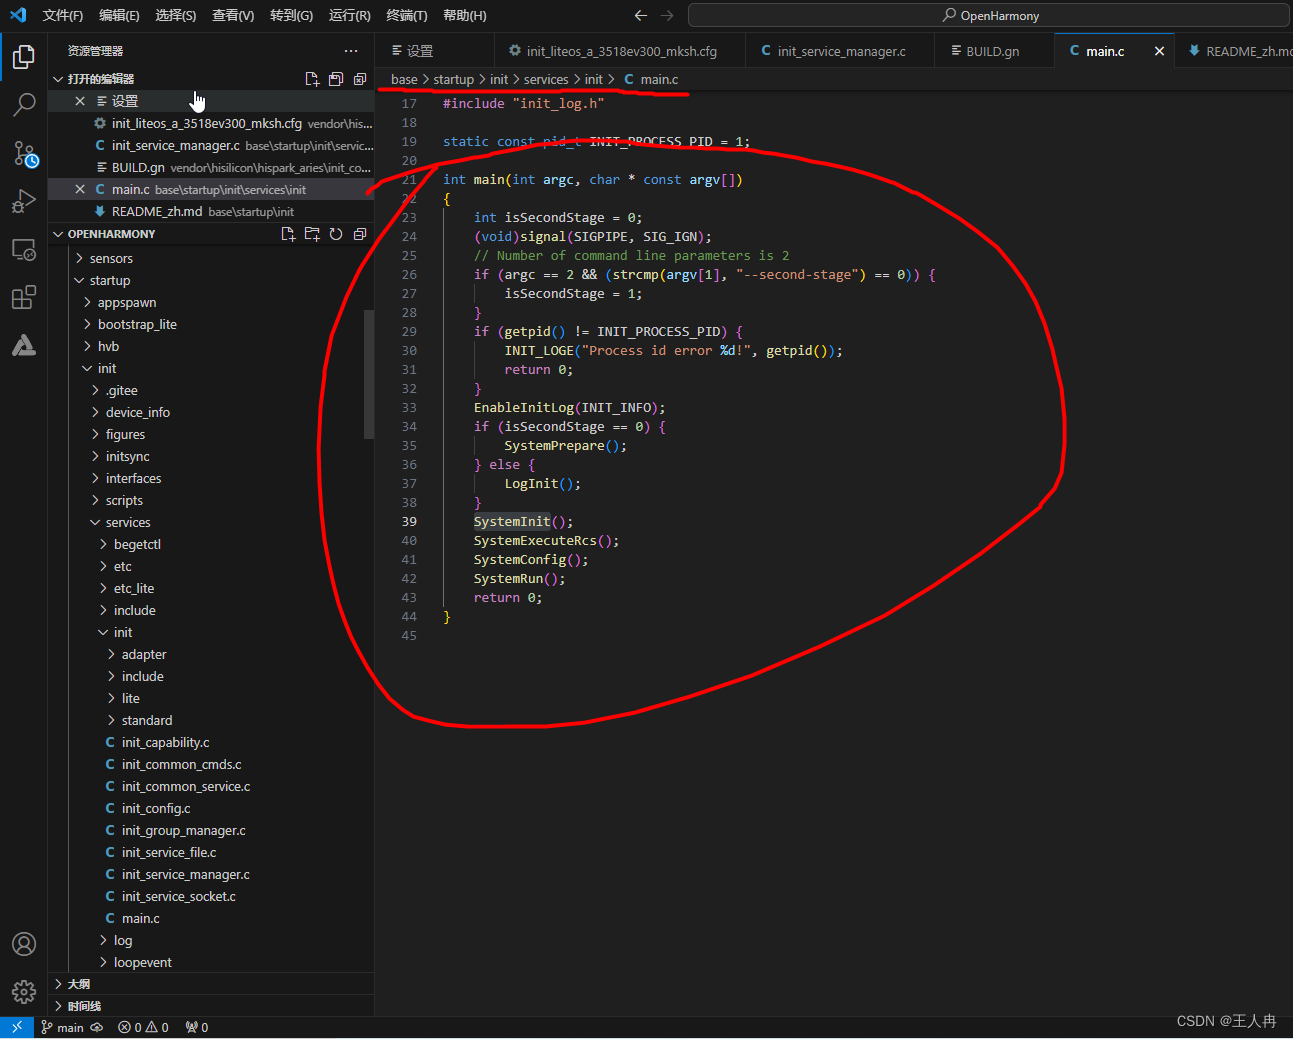Close all open editors

[360, 79]
